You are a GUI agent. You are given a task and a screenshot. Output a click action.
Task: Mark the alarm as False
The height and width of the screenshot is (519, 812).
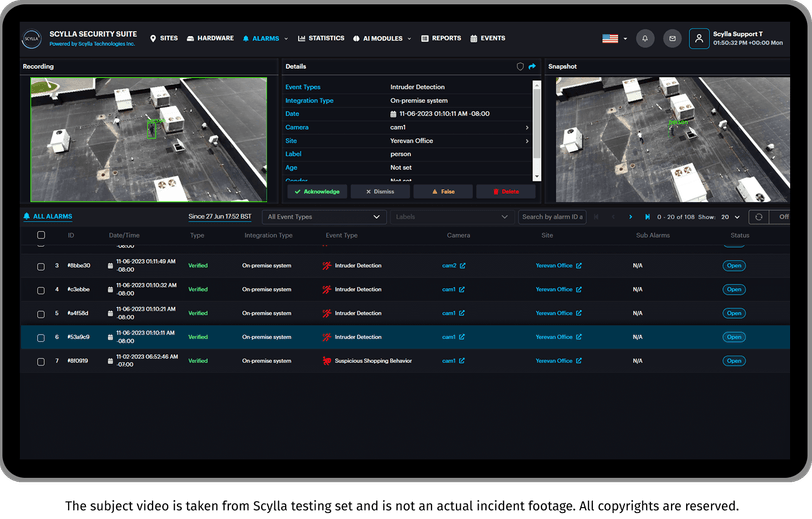point(443,192)
